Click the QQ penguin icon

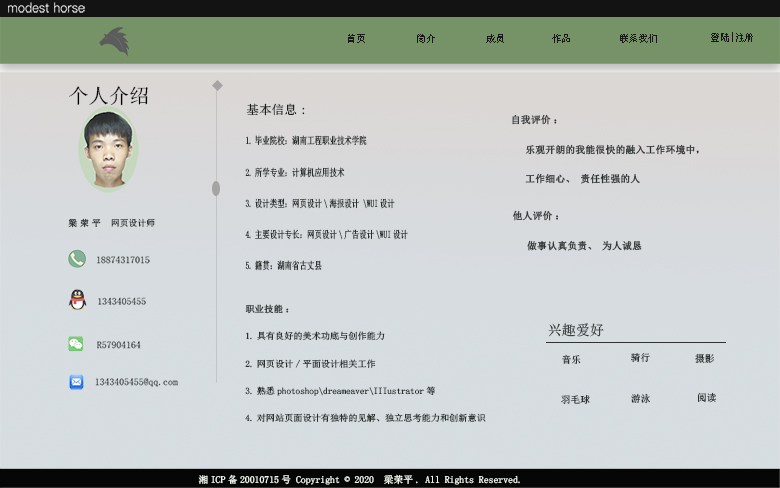pos(77,299)
